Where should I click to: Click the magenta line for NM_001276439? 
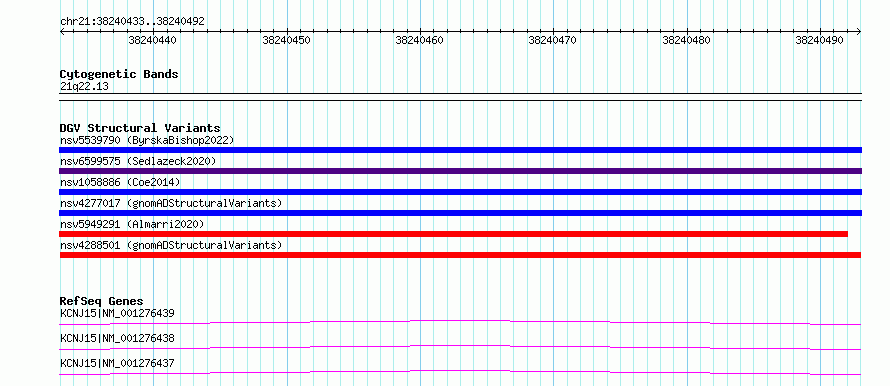[460, 322]
